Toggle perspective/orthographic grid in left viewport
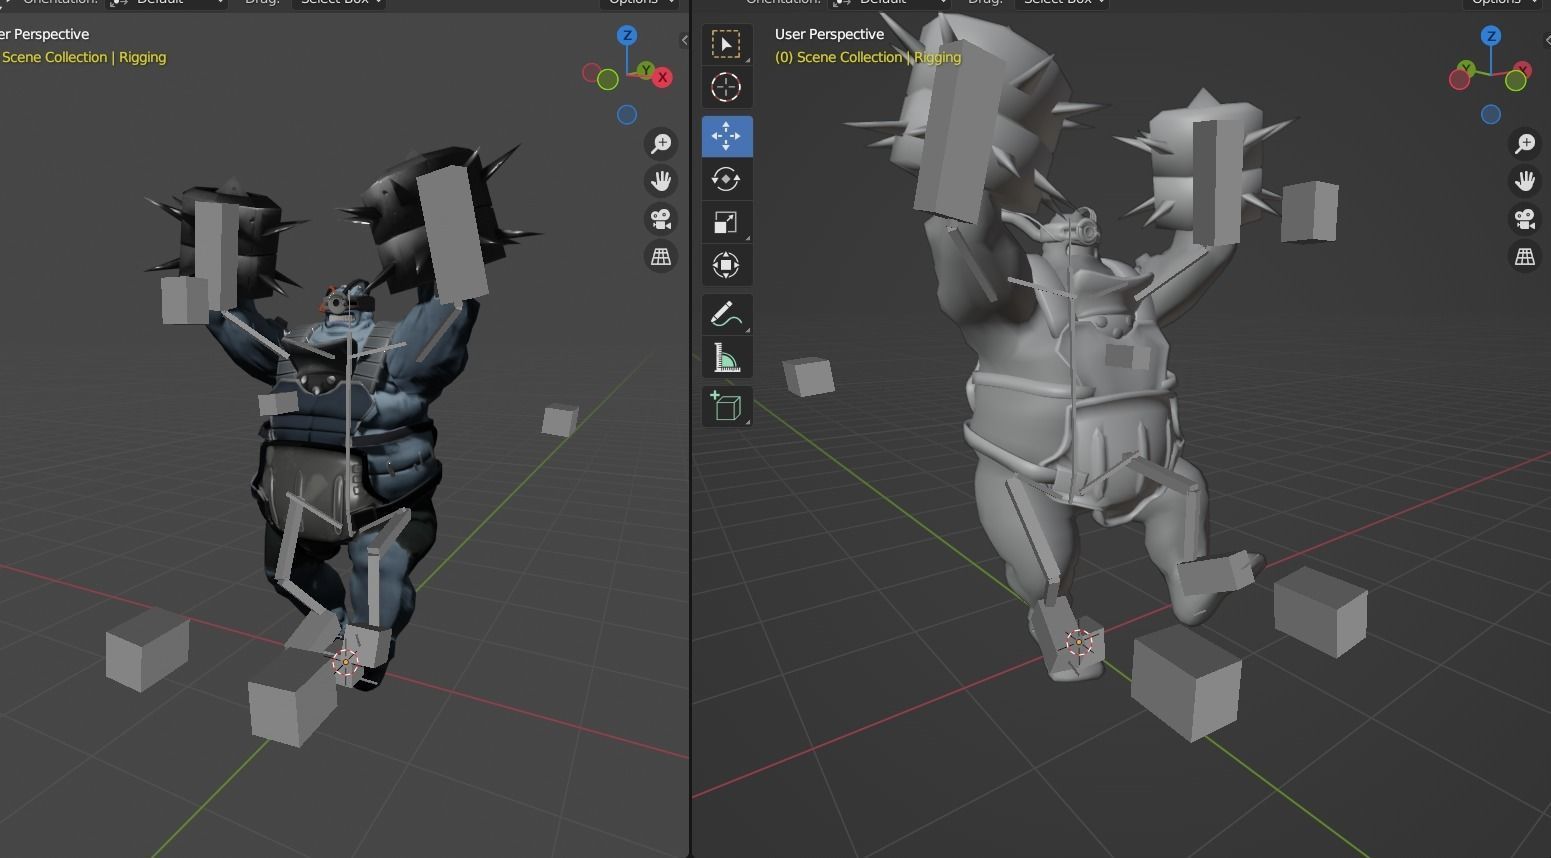 661,257
